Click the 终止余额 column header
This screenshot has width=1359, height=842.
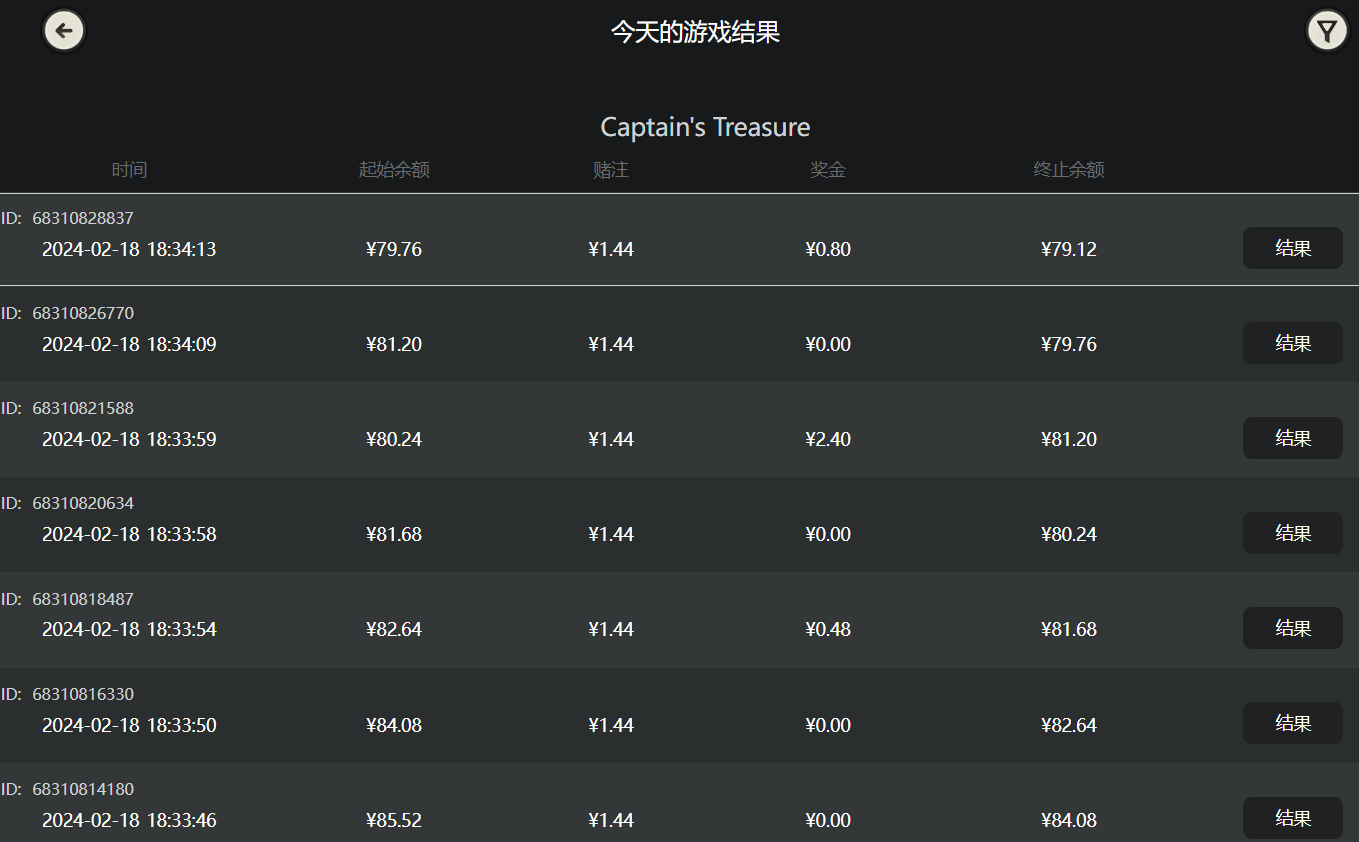1069,170
